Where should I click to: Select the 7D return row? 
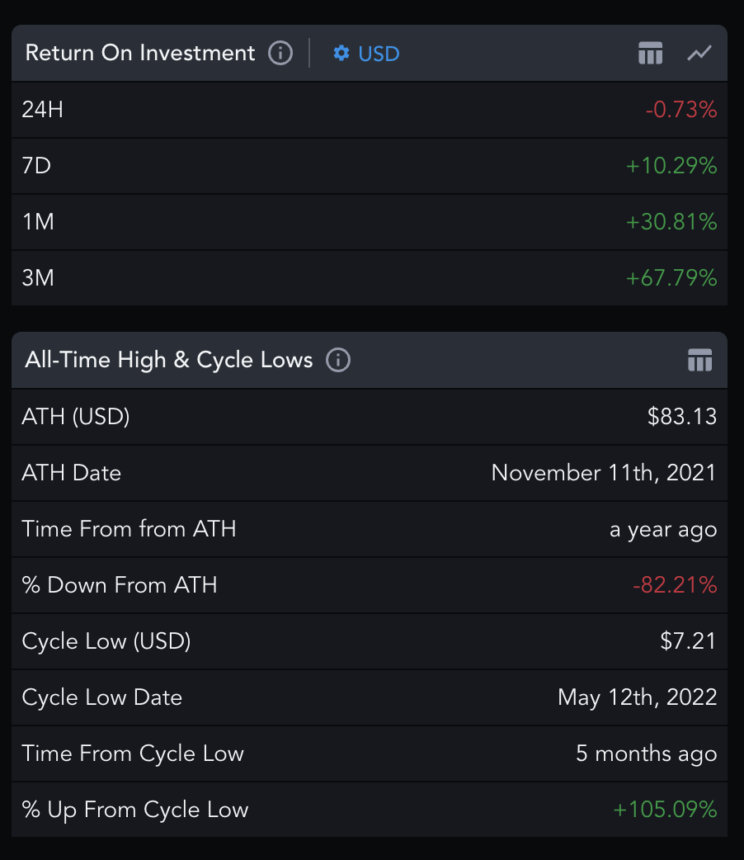[x=369, y=166]
